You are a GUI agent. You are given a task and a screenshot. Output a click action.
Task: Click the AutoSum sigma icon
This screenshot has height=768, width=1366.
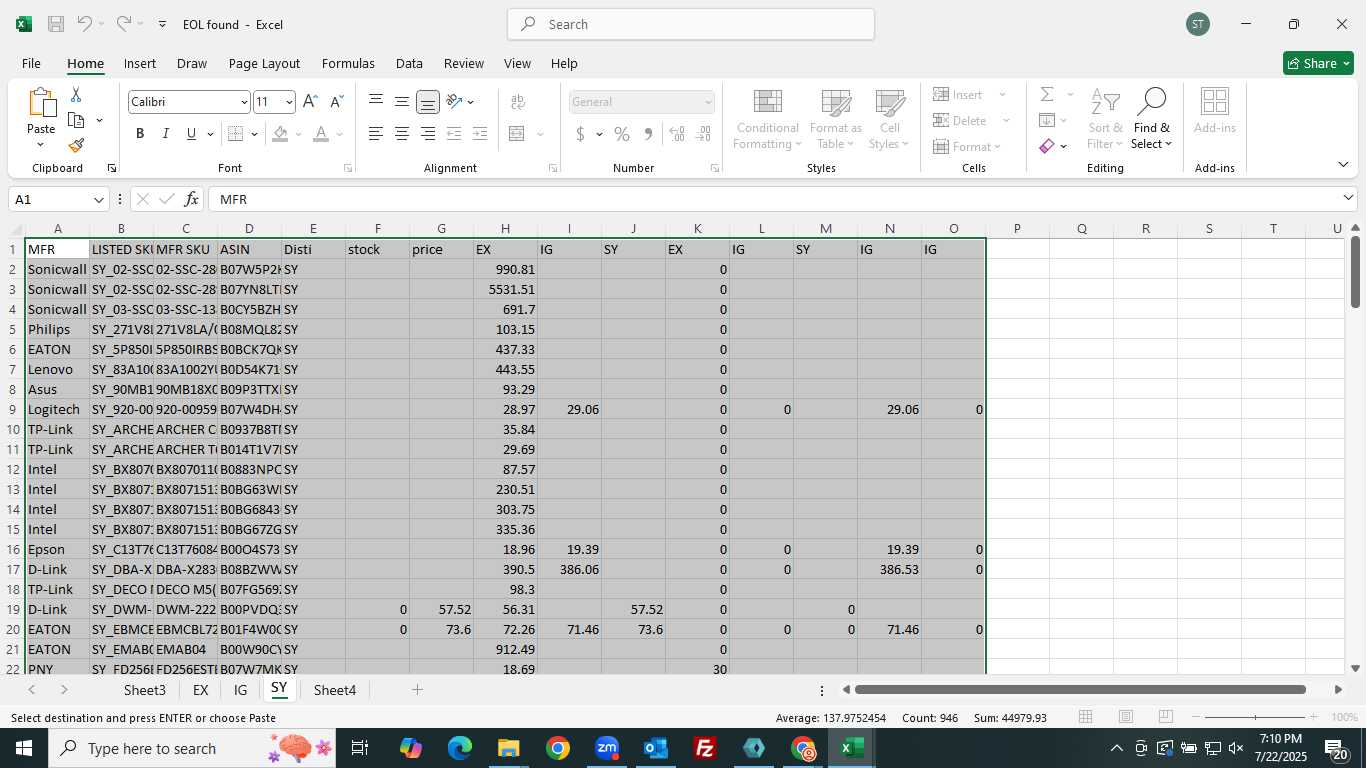tap(1047, 94)
